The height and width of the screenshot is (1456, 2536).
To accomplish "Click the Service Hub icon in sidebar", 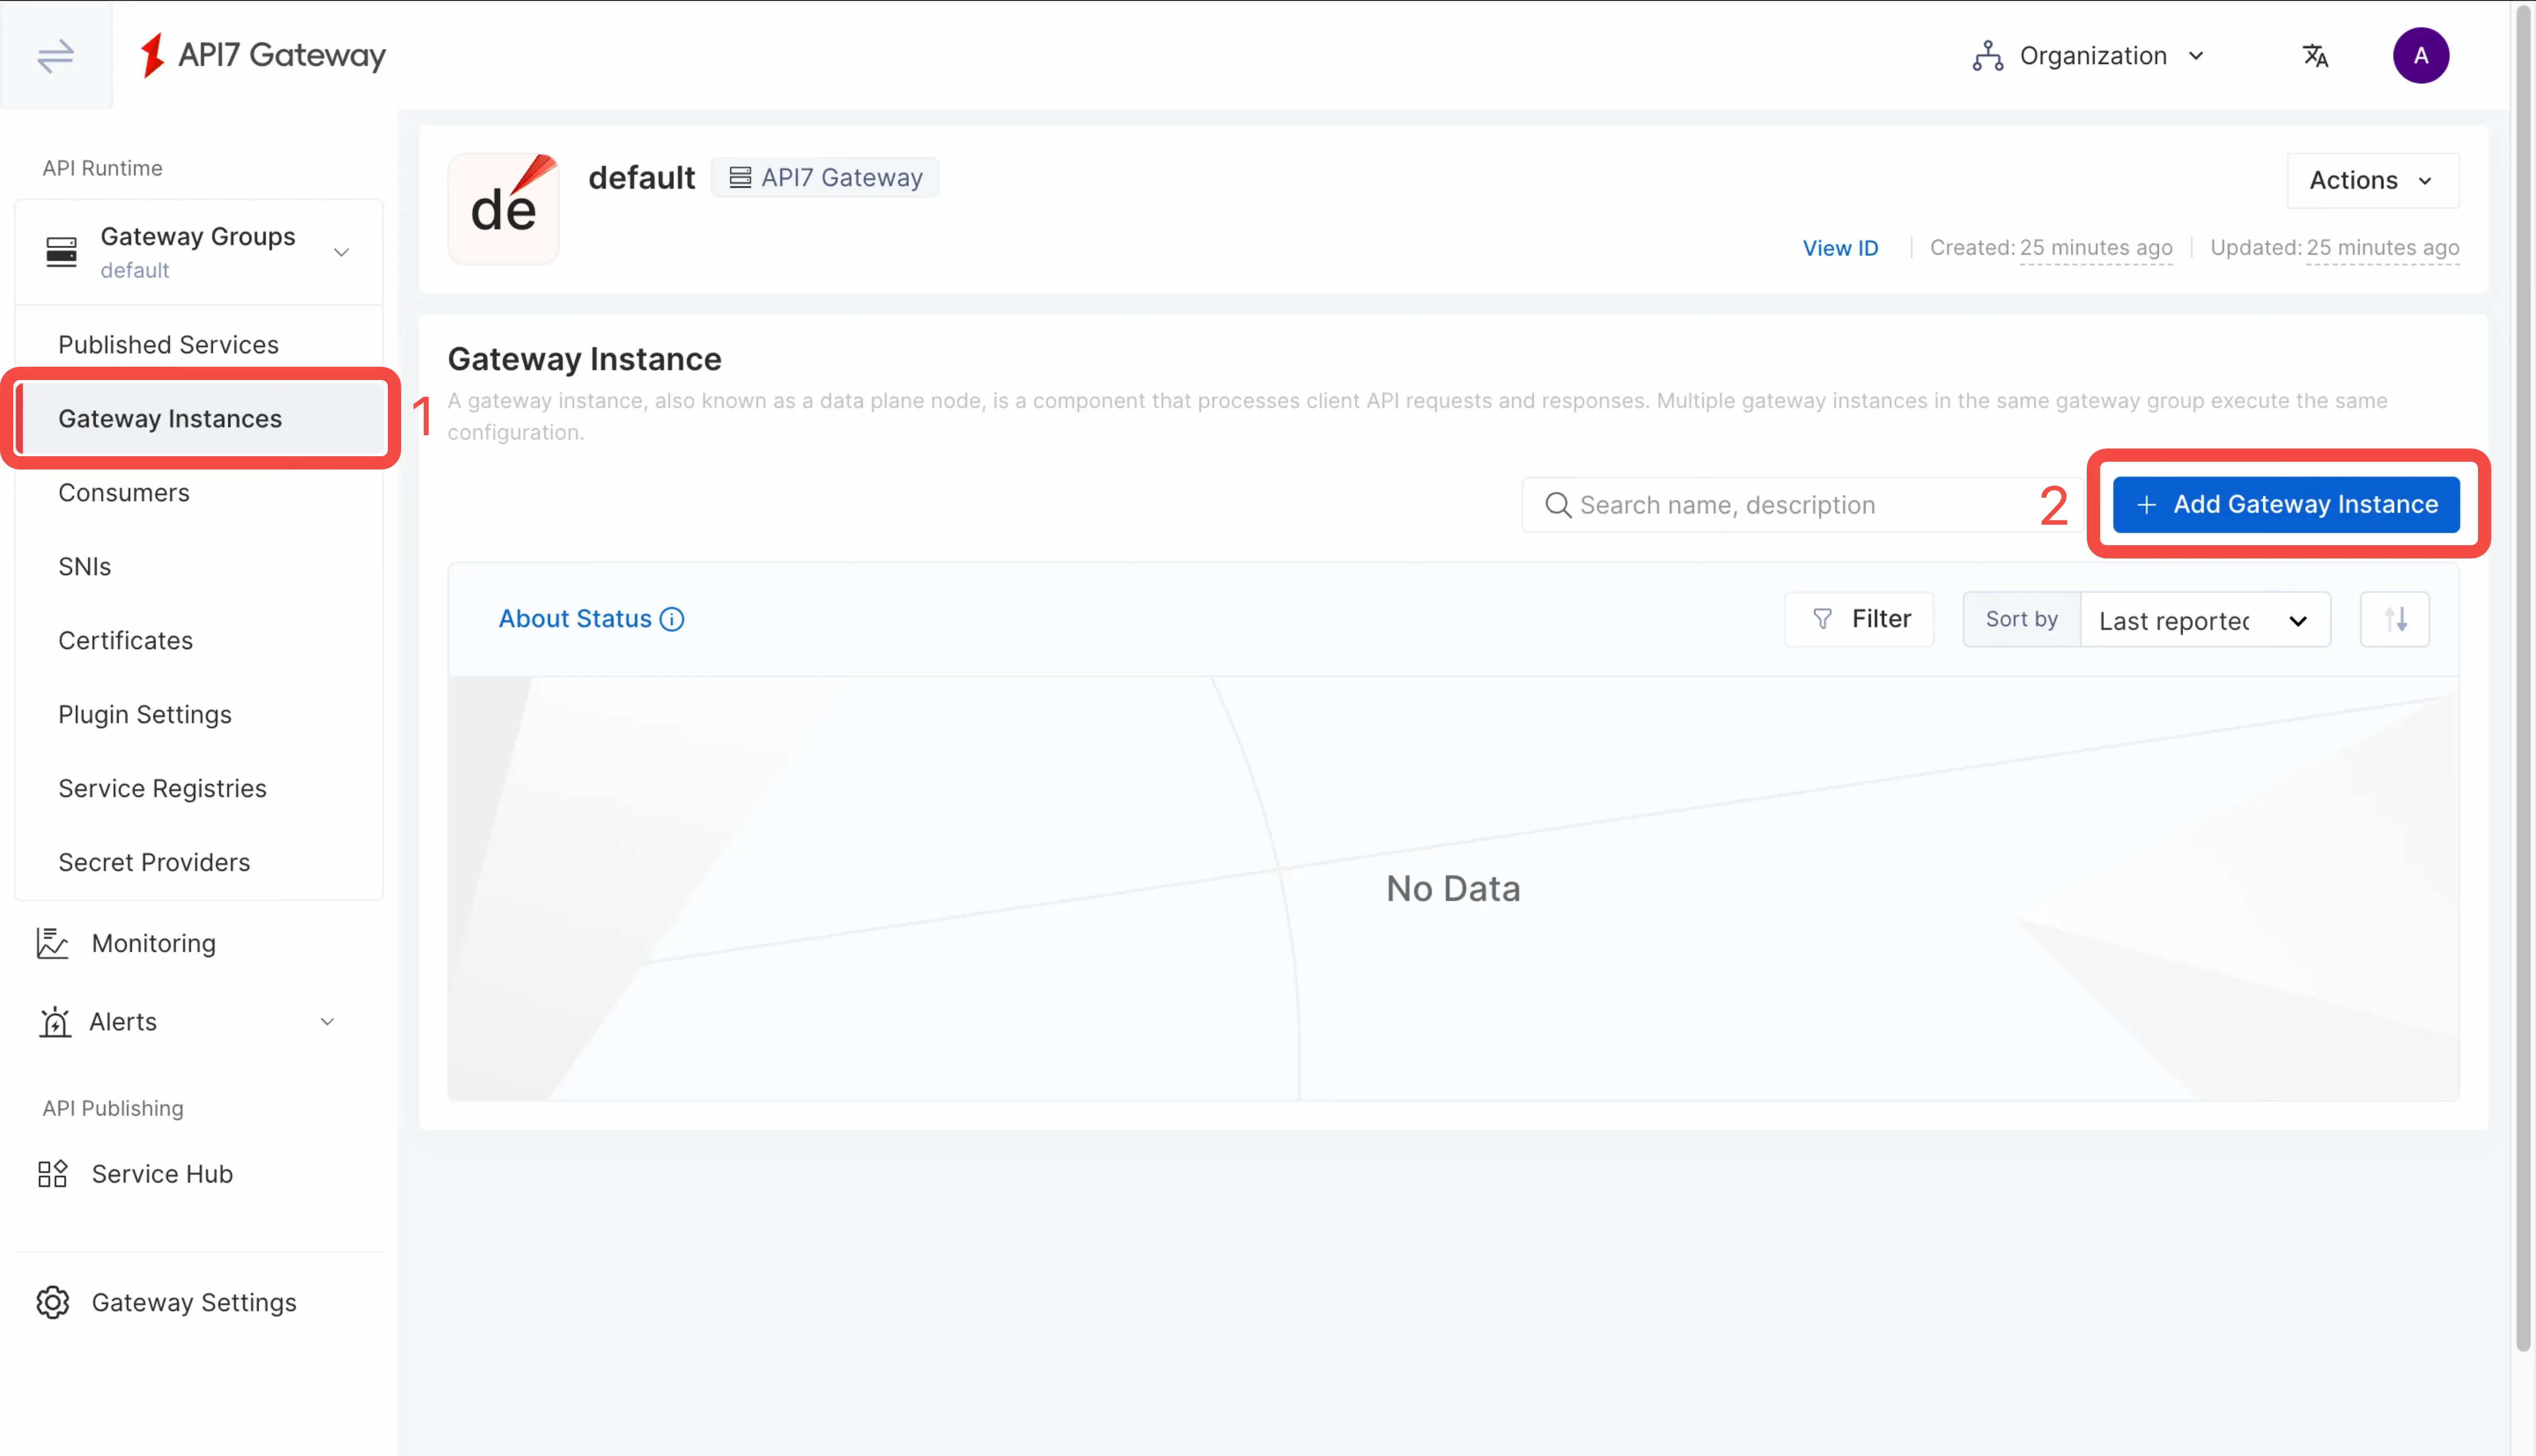I will pyautogui.click(x=53, y=1173).
